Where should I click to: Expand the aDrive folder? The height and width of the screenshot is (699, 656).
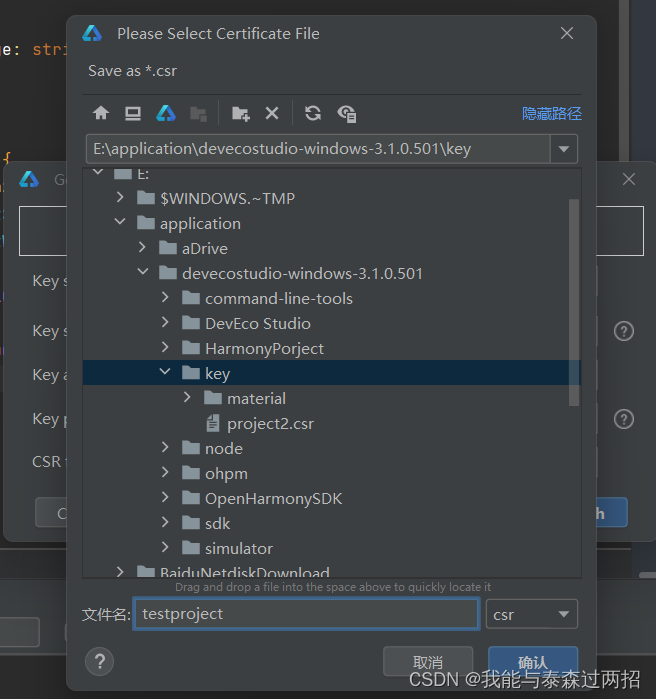pos(142,247)
